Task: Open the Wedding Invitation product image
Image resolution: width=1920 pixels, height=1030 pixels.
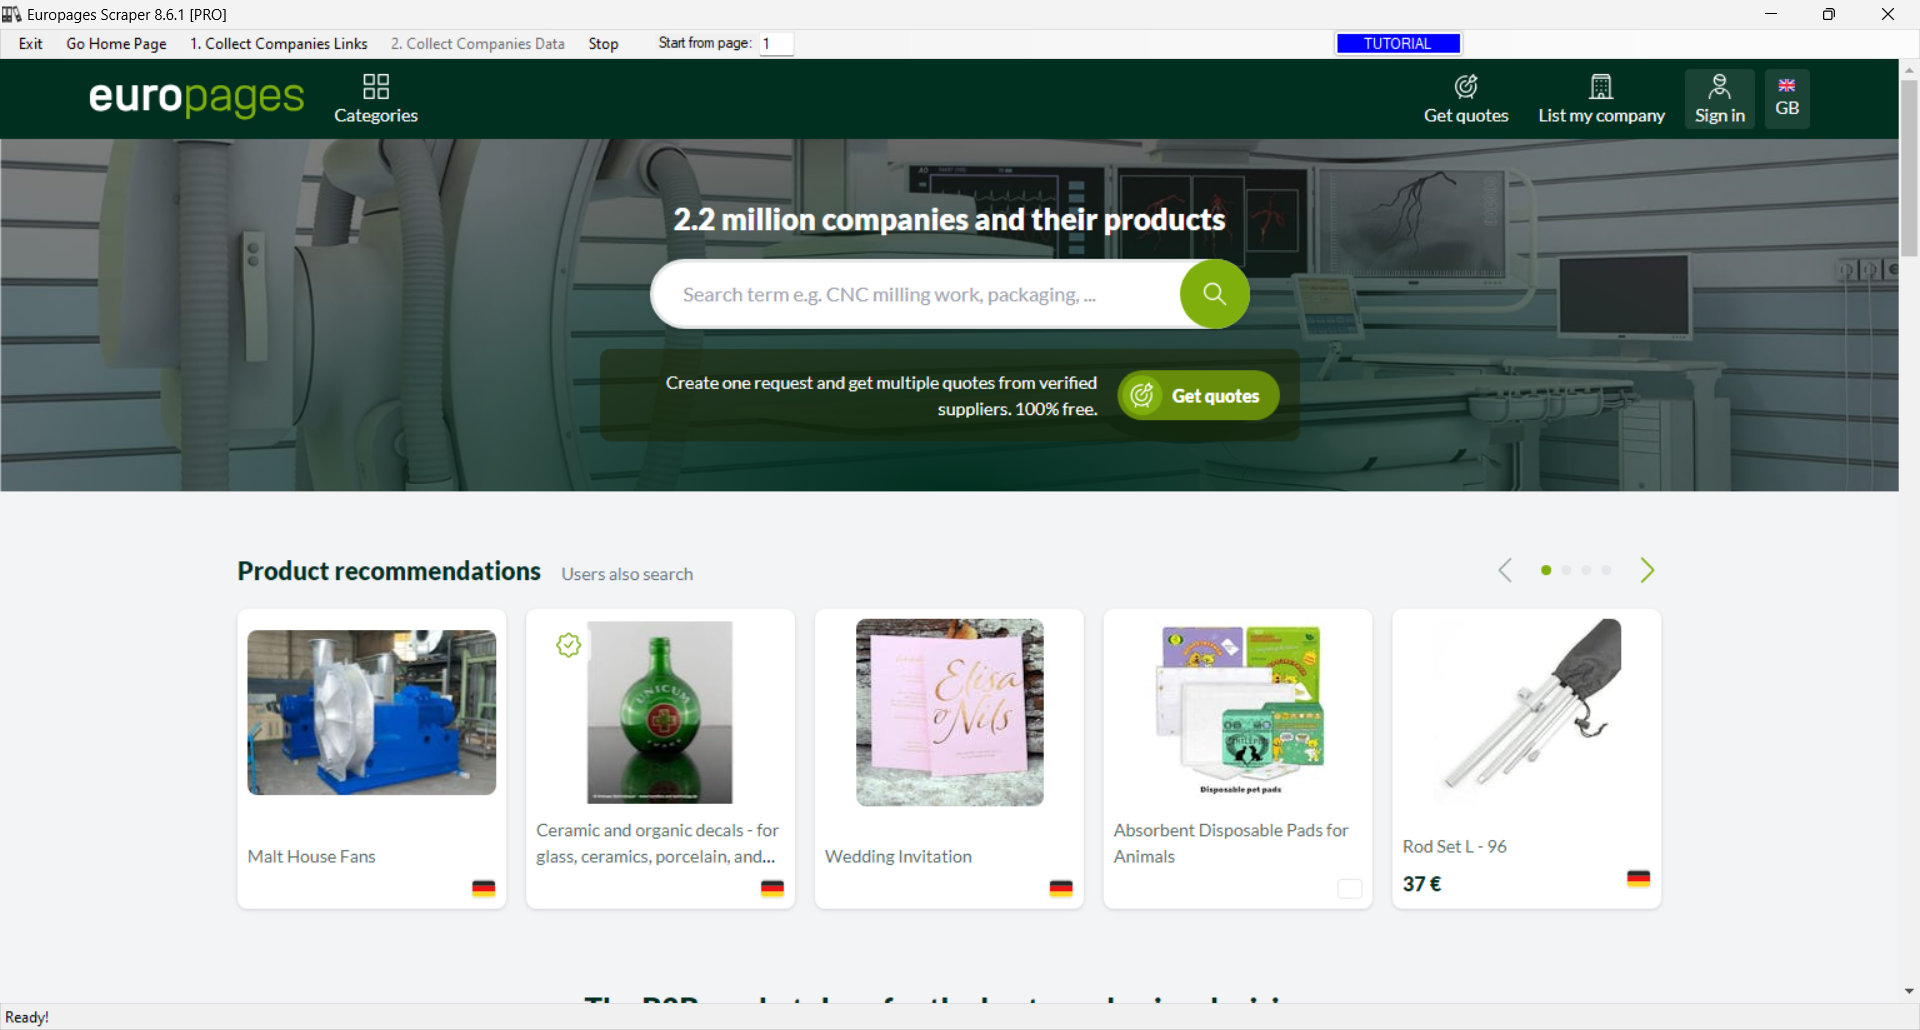Action: [950, 712]
